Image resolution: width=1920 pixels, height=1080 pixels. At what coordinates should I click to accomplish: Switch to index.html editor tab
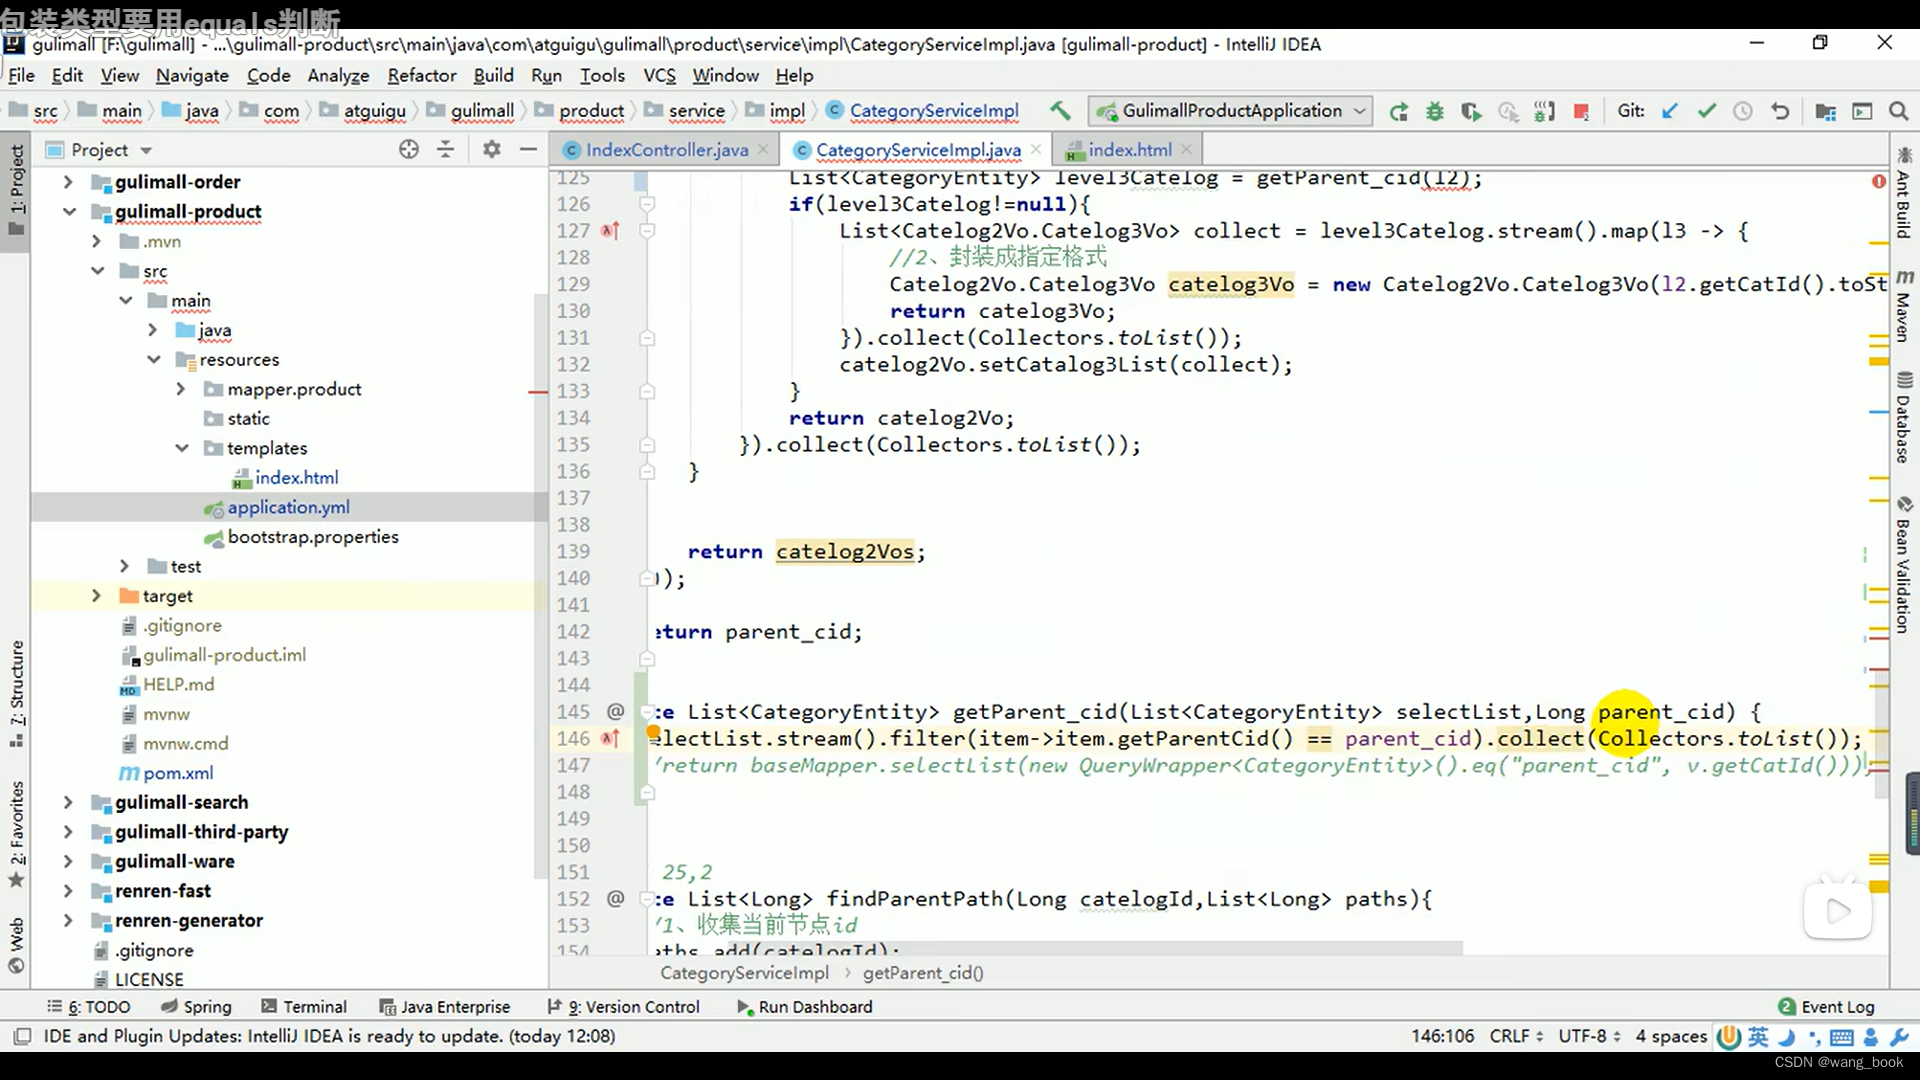point(1128,150)
